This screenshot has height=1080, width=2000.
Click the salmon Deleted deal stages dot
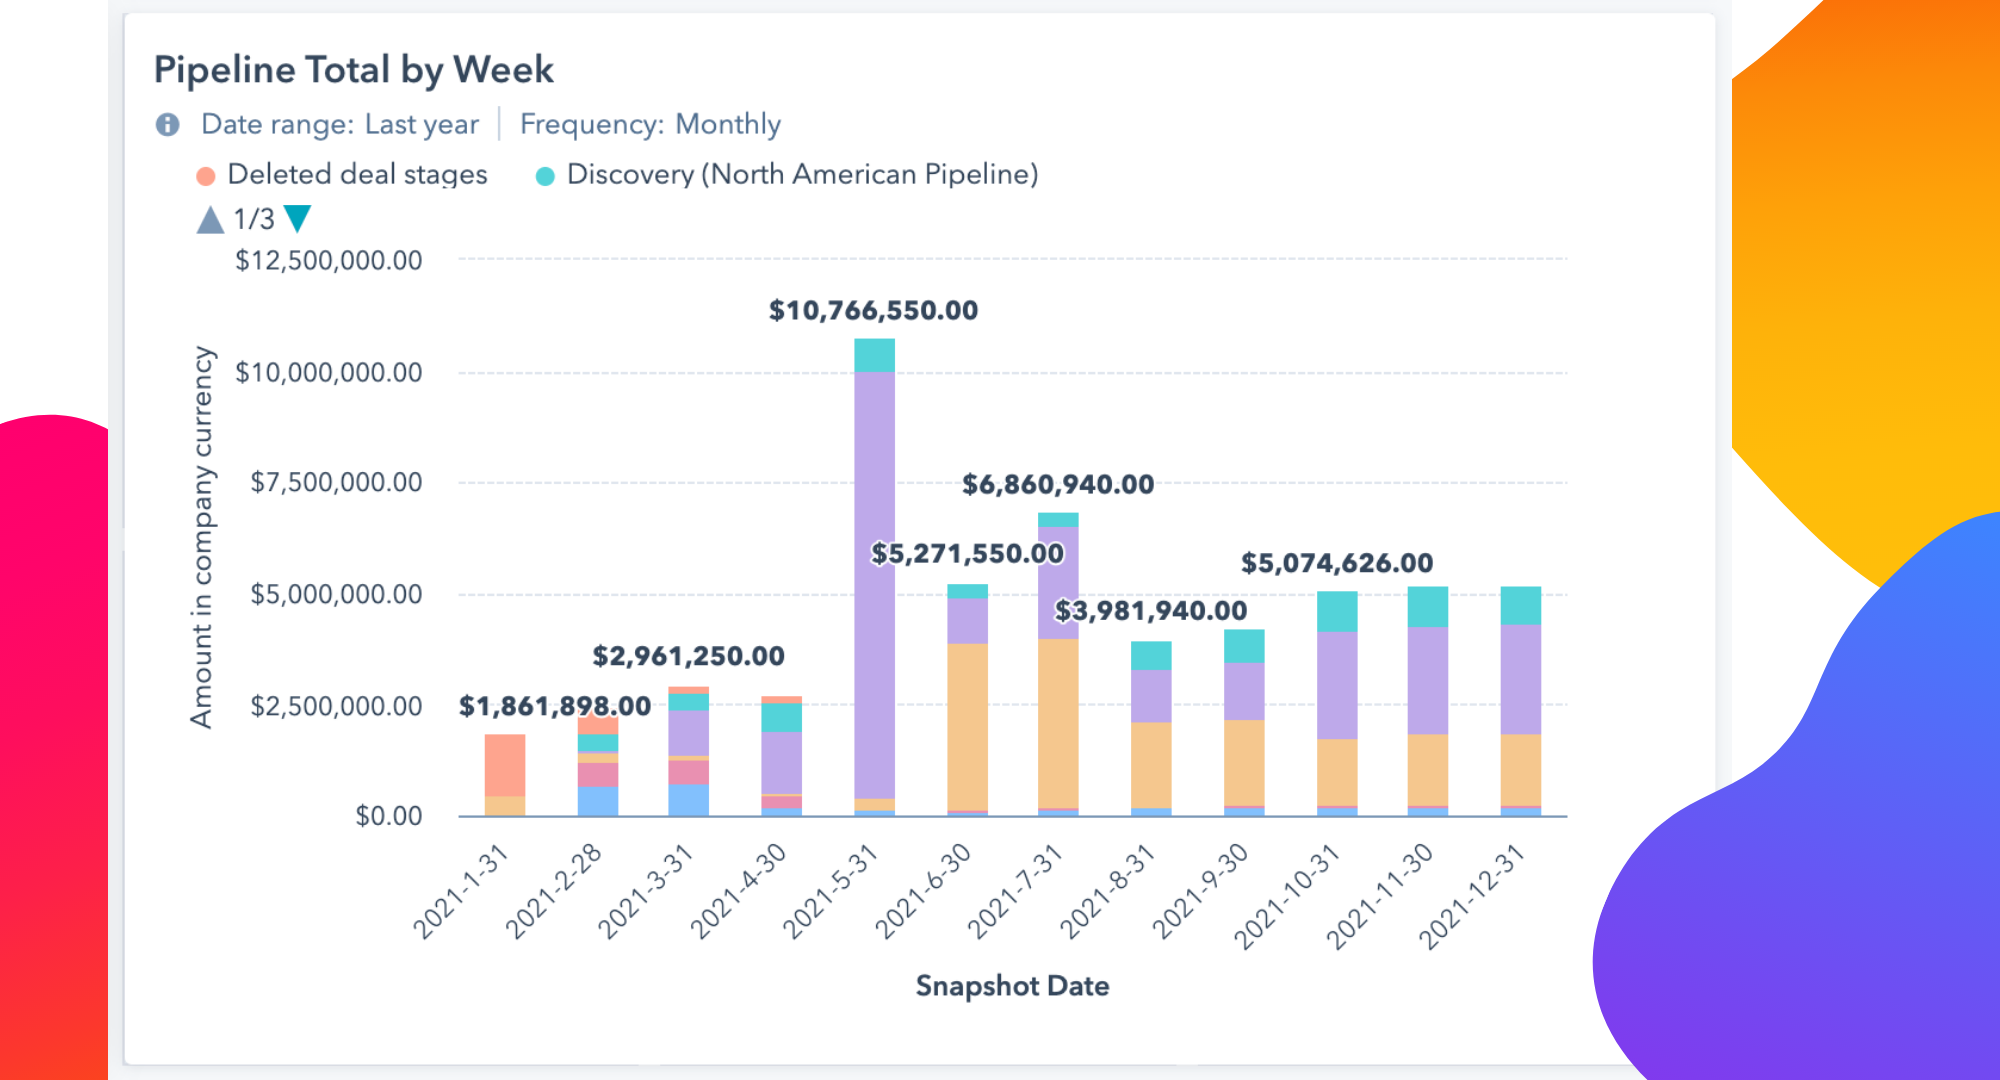[206, 177]
